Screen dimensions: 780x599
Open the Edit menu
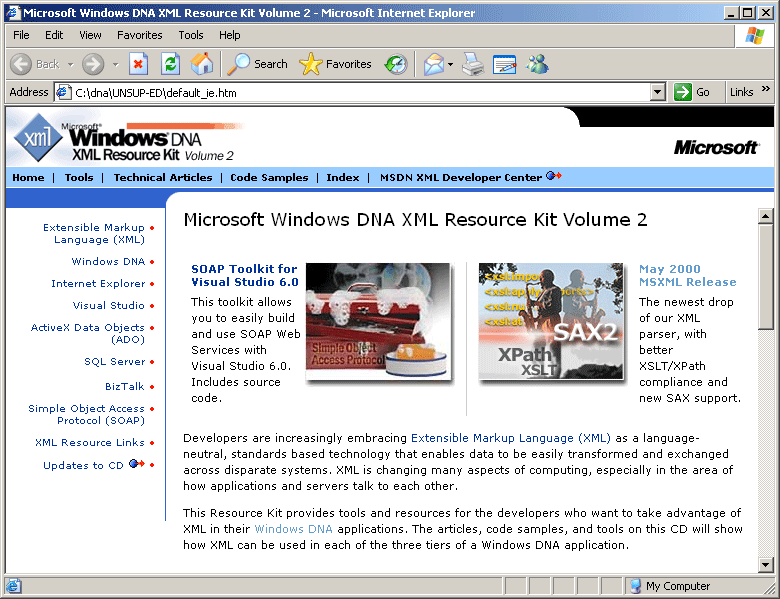(x=54, y=35)
